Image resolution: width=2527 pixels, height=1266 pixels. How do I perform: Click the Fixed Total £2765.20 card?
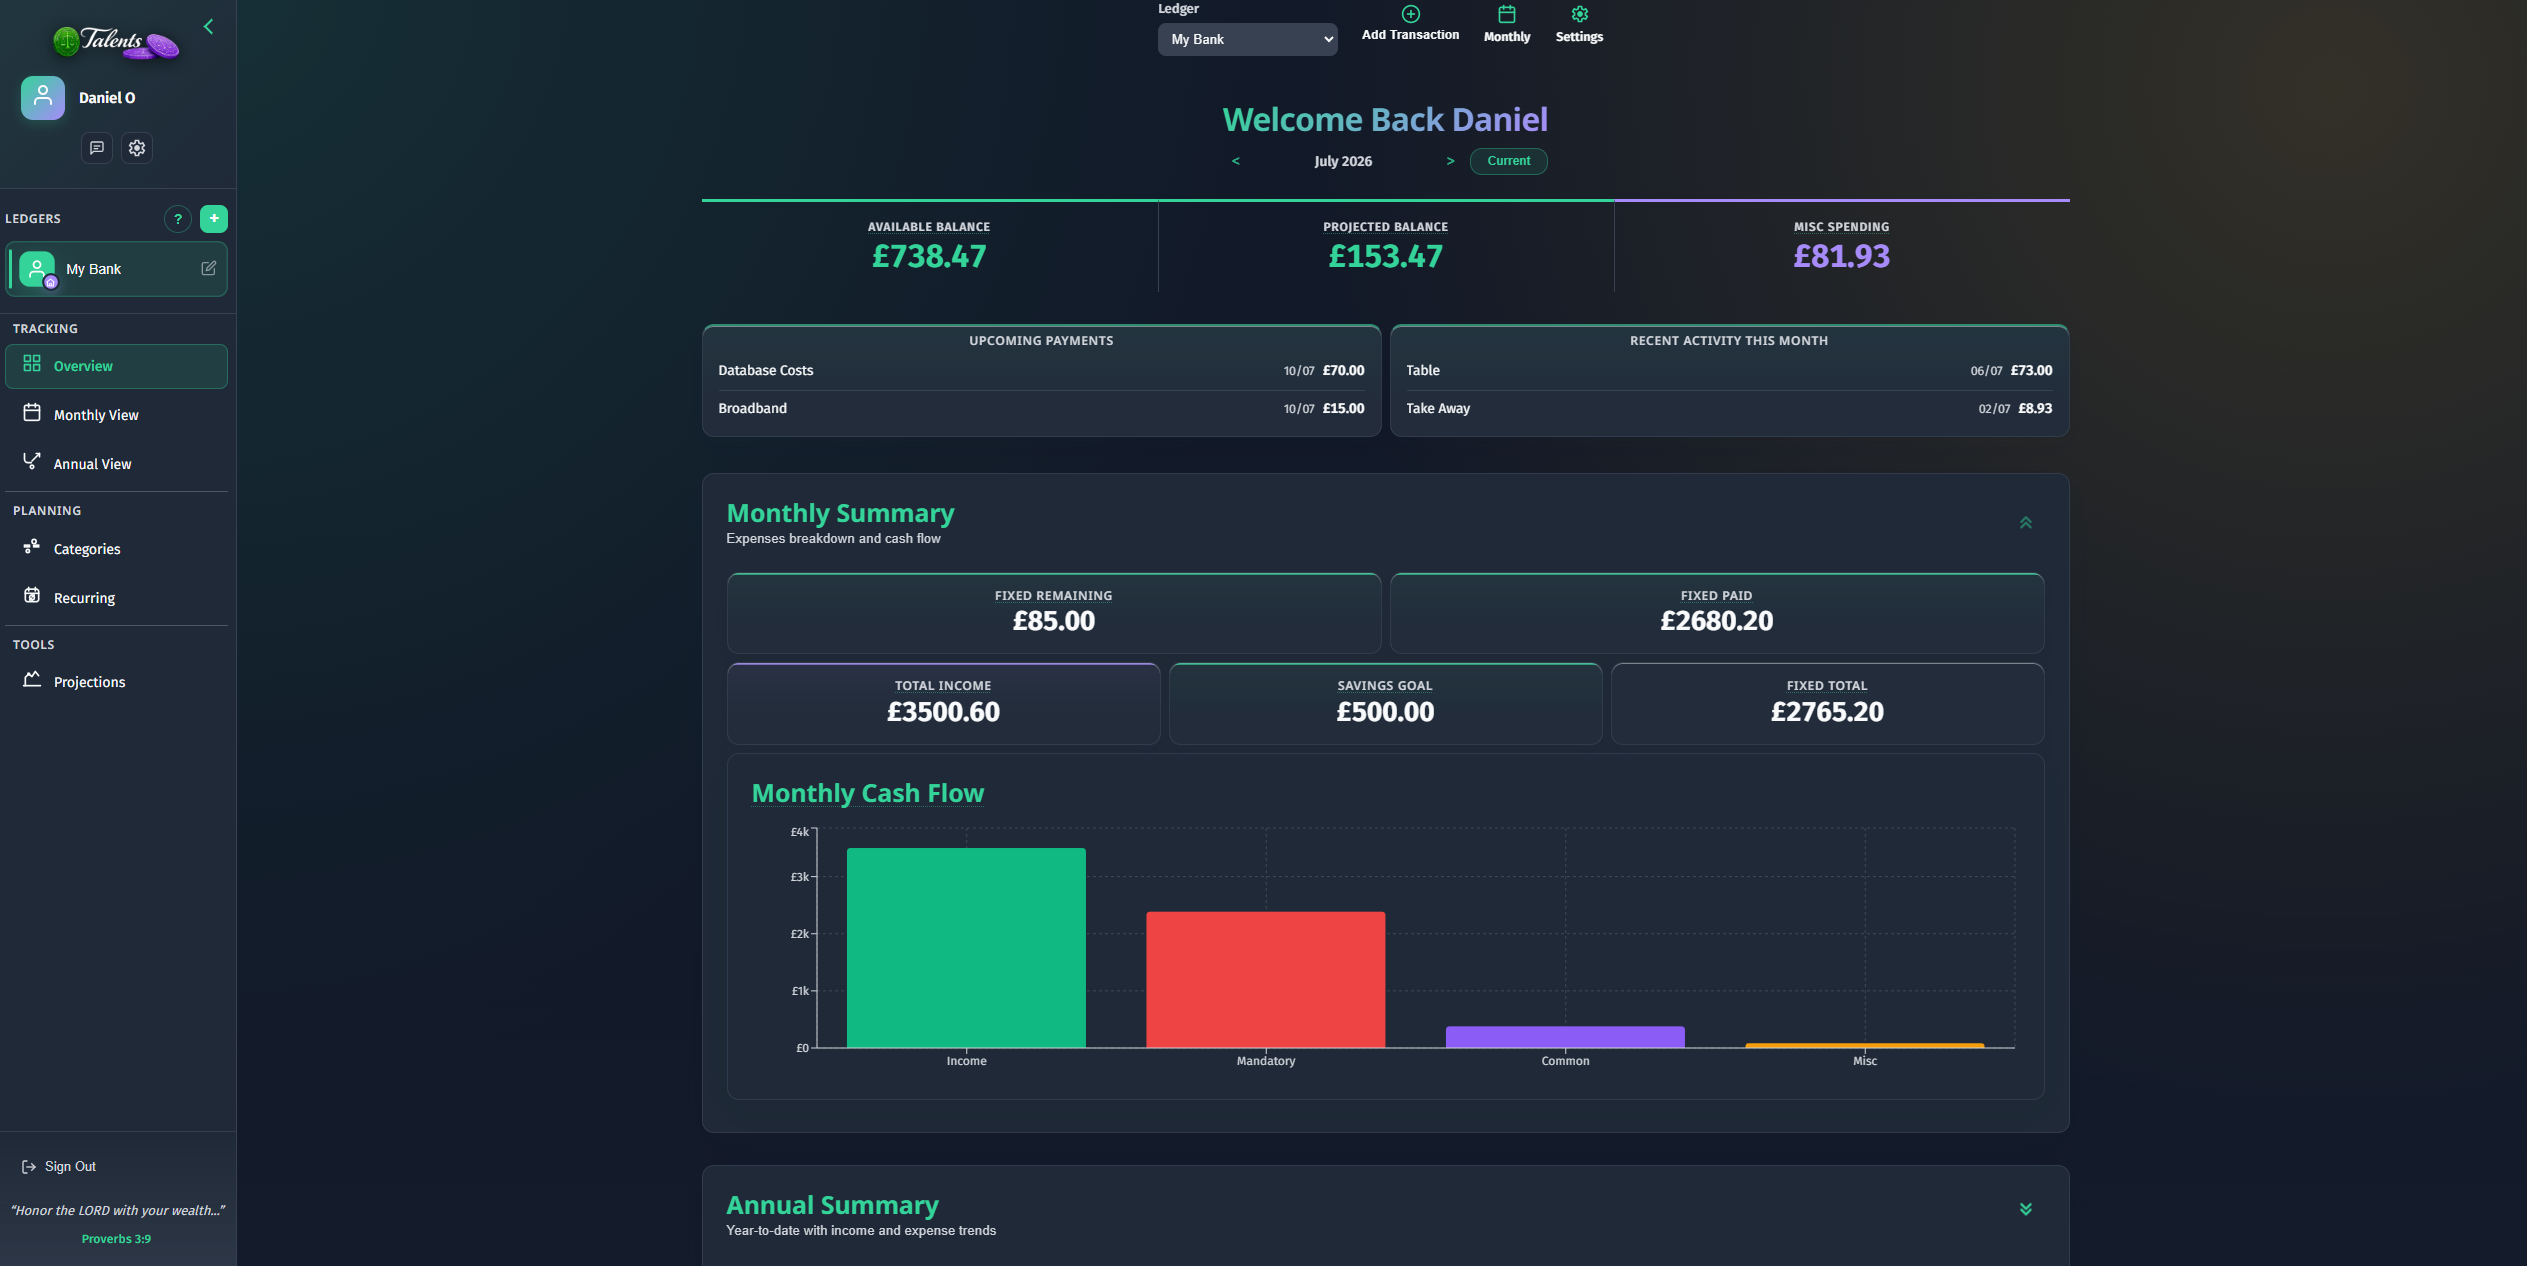1827,704
